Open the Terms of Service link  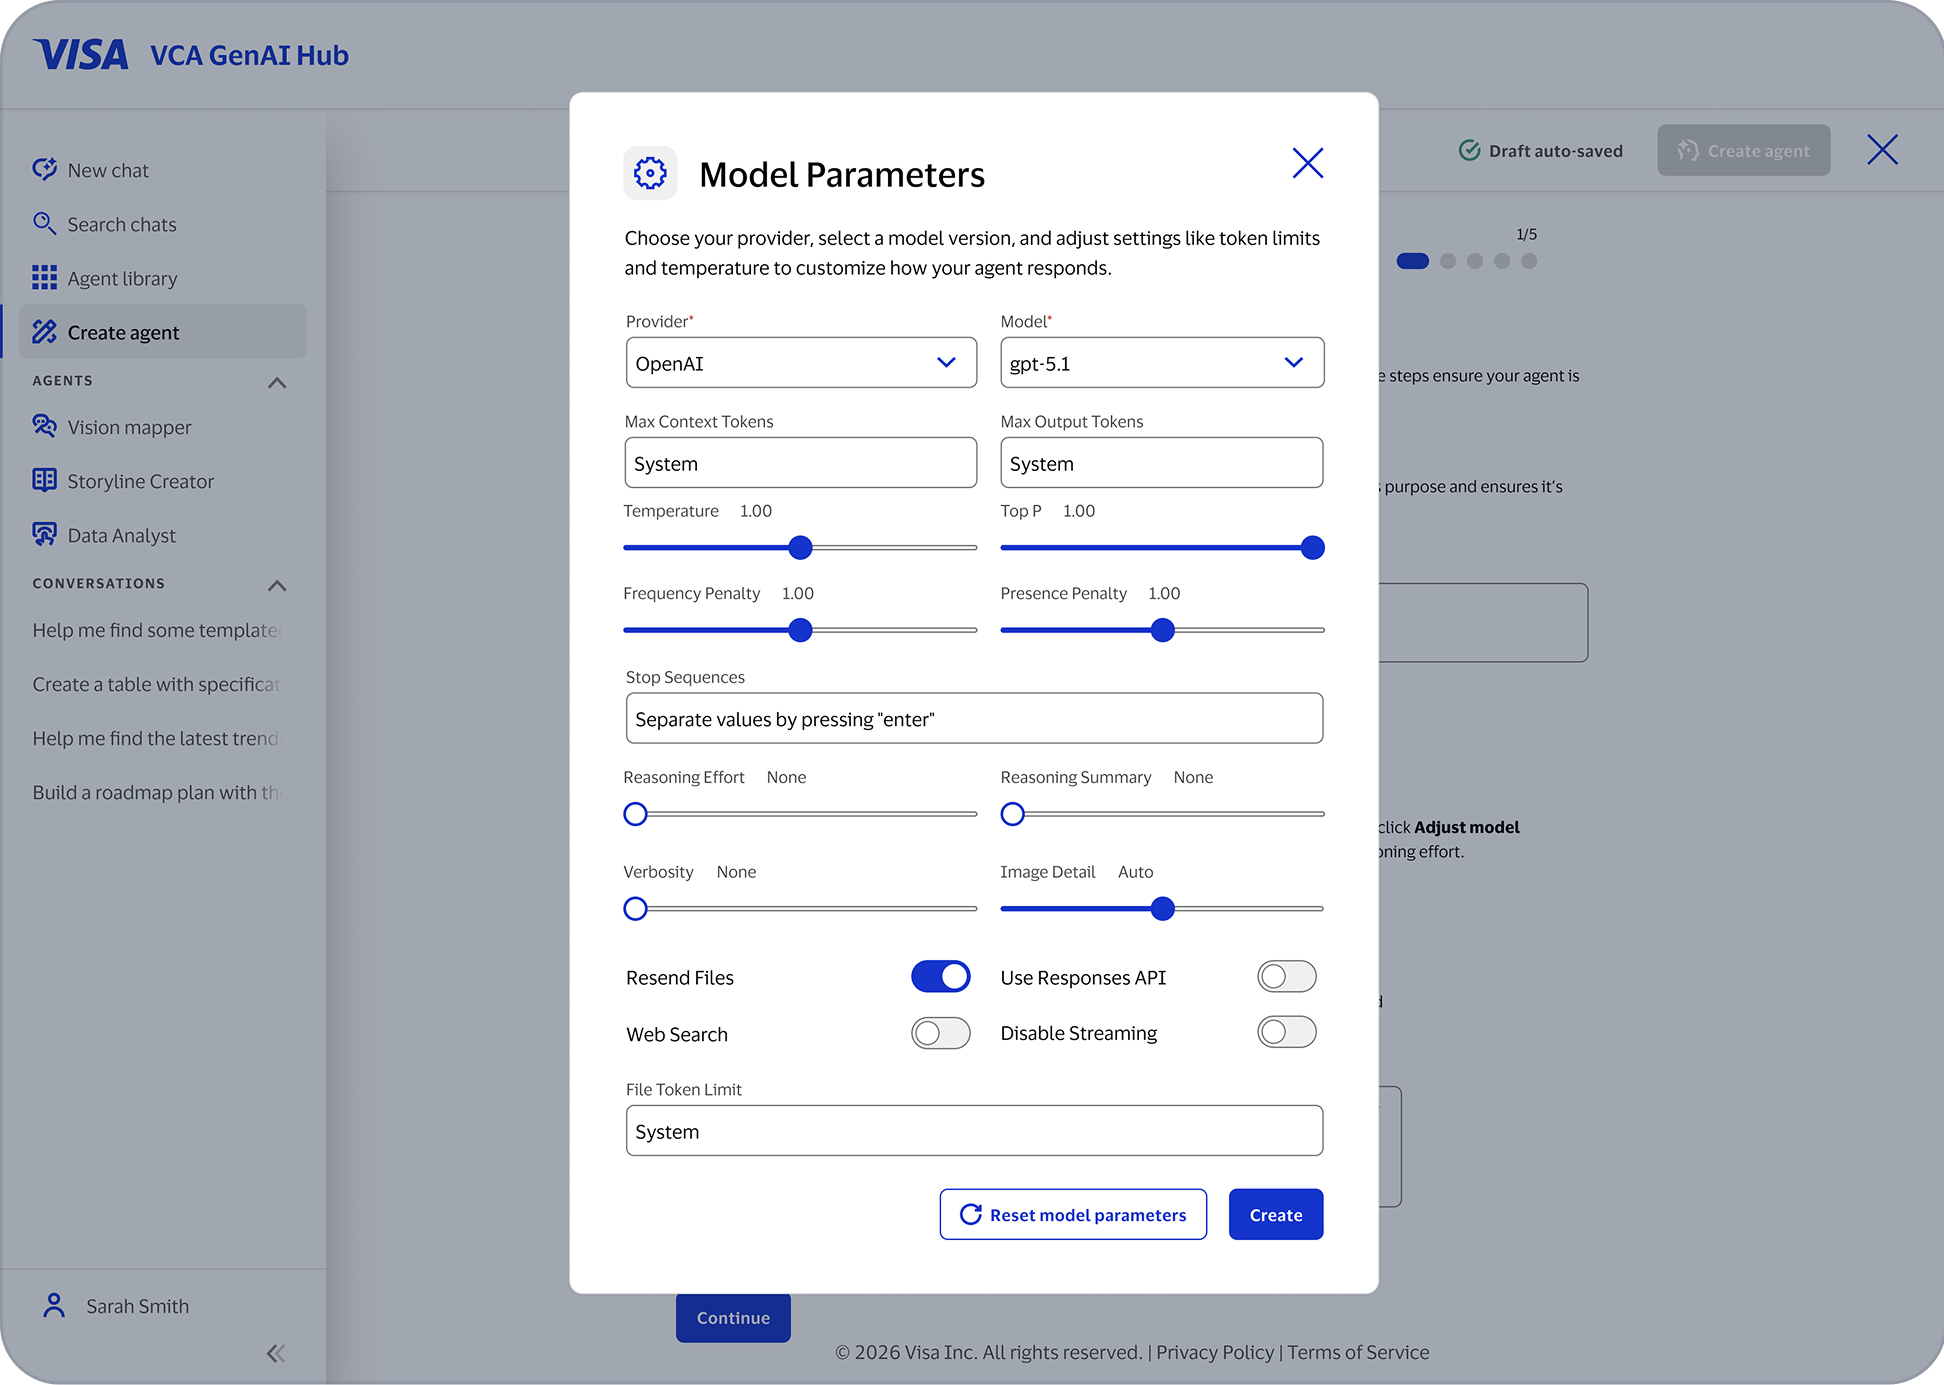coord(1358,1352)
